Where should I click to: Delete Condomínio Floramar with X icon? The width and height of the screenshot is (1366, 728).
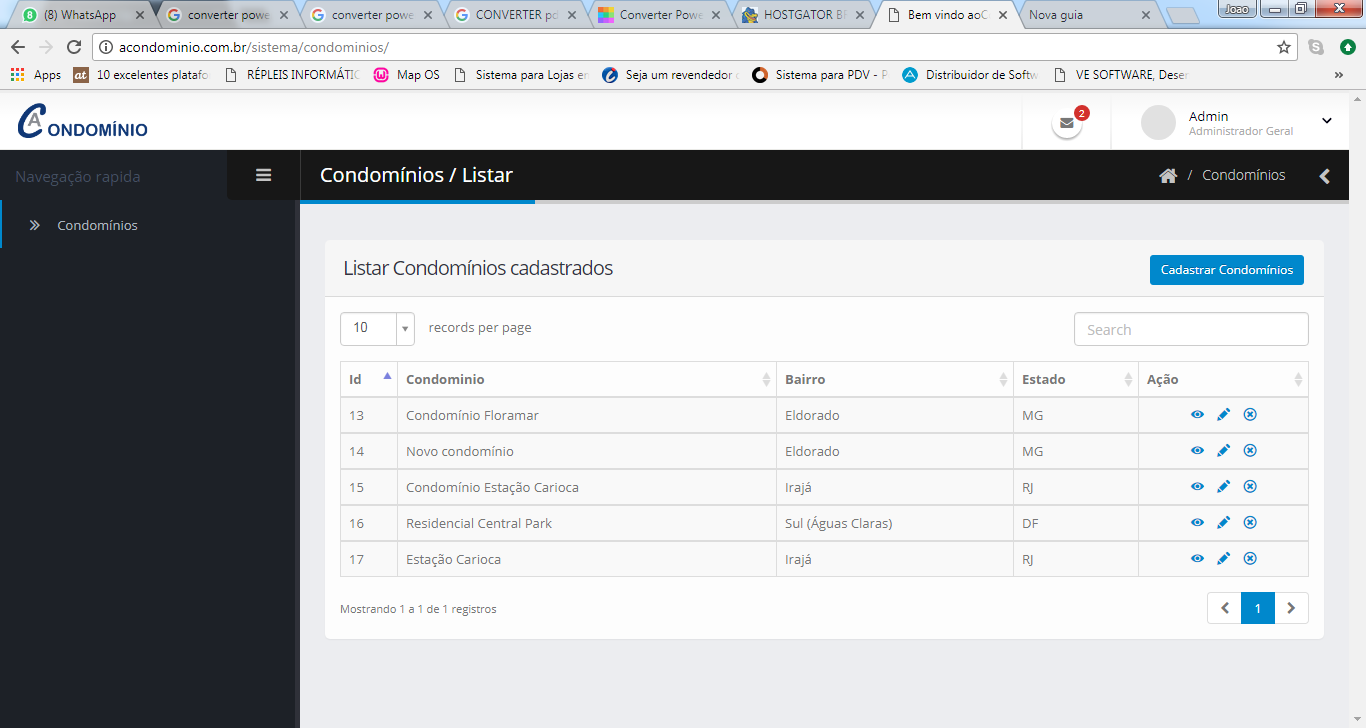[x=1250, y=415]
